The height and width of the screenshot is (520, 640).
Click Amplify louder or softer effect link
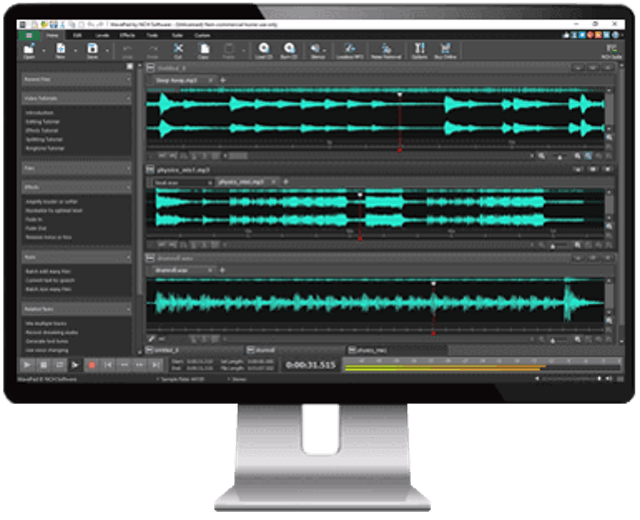(x=51, y=202)
